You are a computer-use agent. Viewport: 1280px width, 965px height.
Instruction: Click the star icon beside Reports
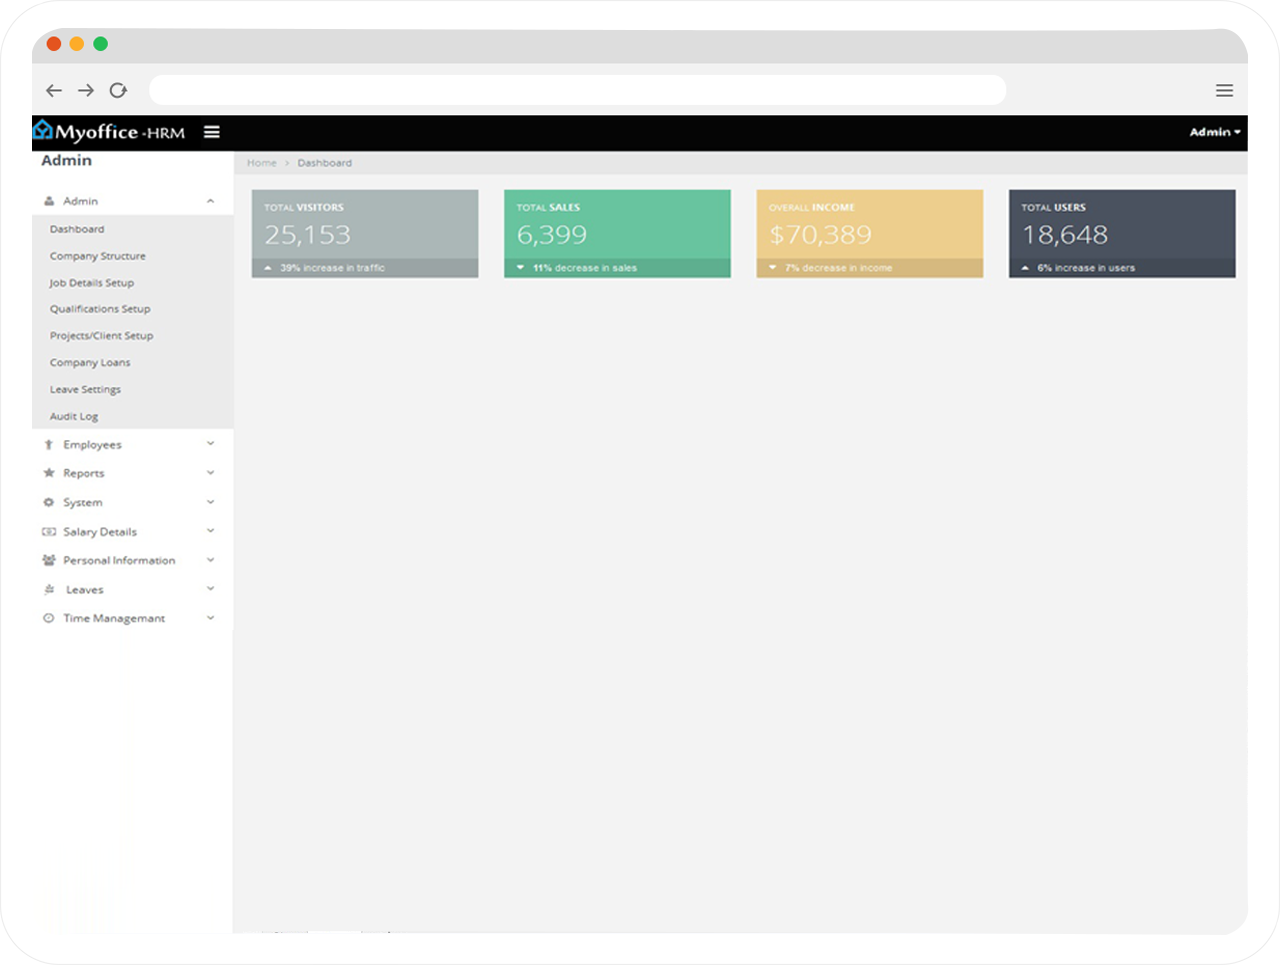(x=48, y=473)
